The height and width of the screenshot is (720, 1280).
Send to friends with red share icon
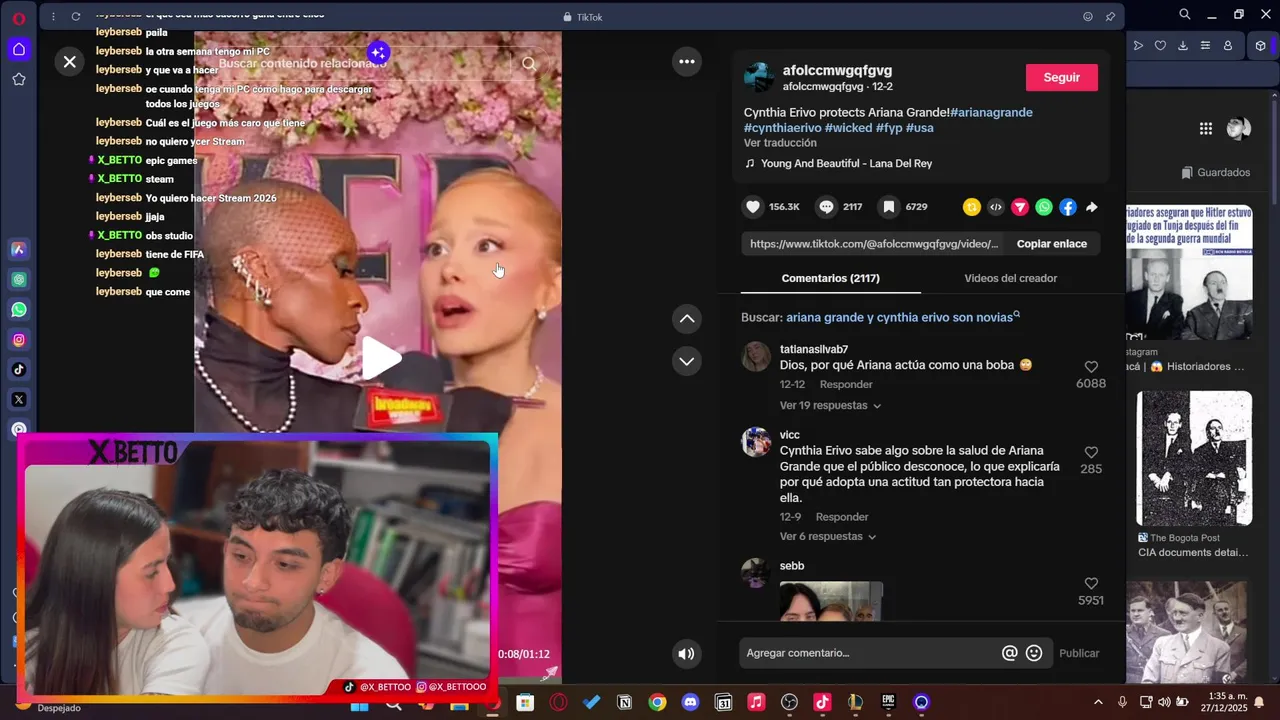[1019, 207]
